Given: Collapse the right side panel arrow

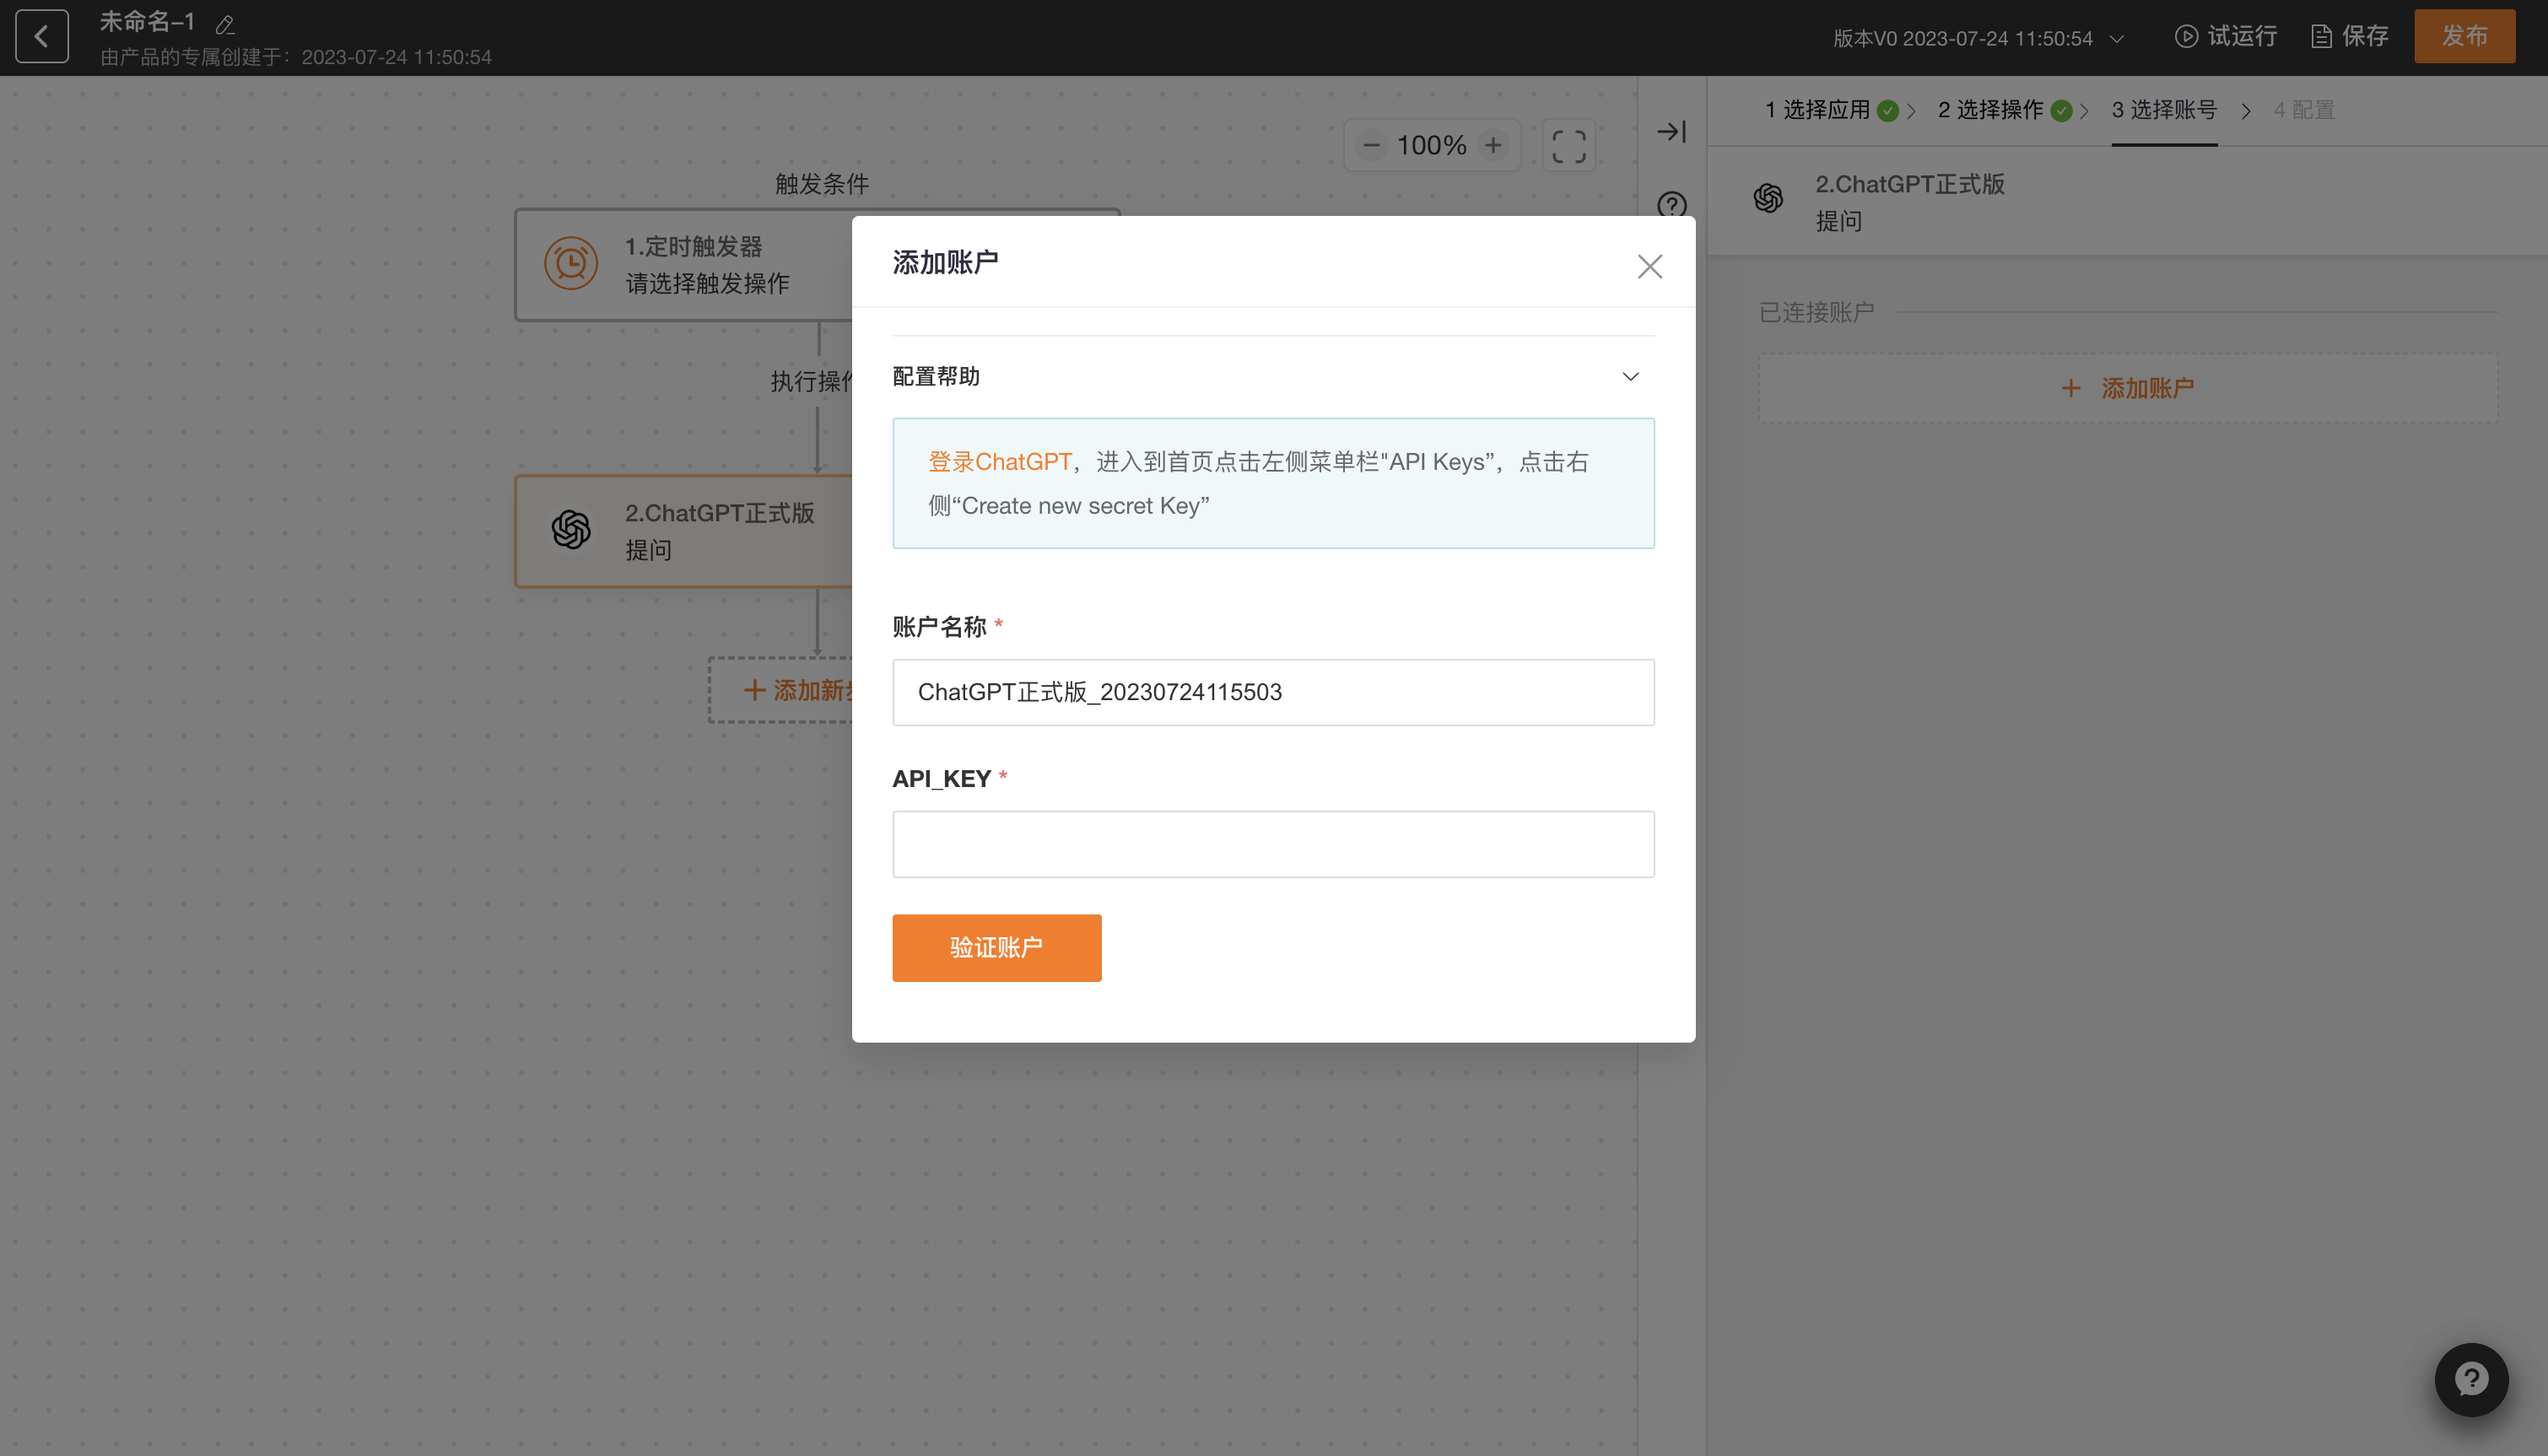Looking at the screenshot, I should click(x=1671, y=131).
